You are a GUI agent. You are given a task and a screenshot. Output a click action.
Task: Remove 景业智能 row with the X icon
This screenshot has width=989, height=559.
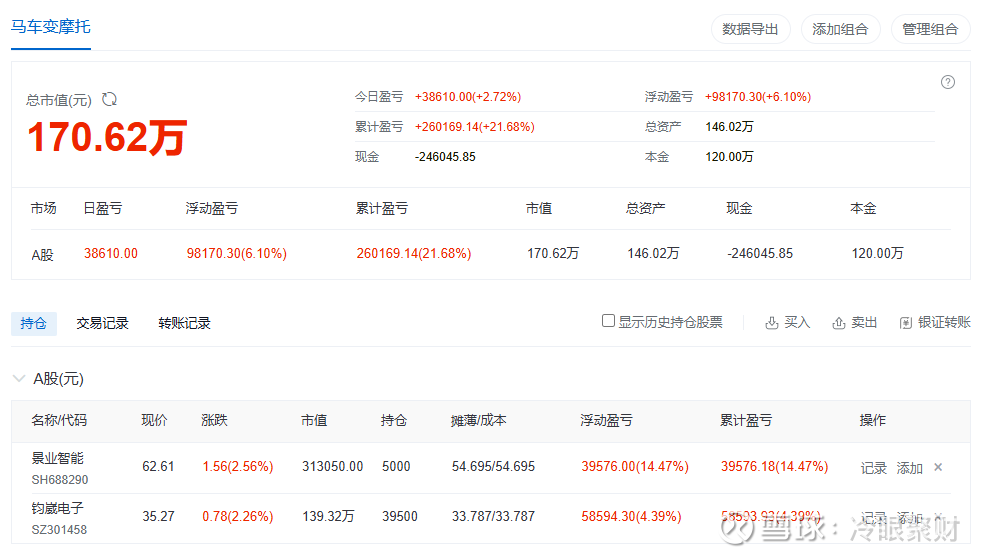[x=938, y=467]
